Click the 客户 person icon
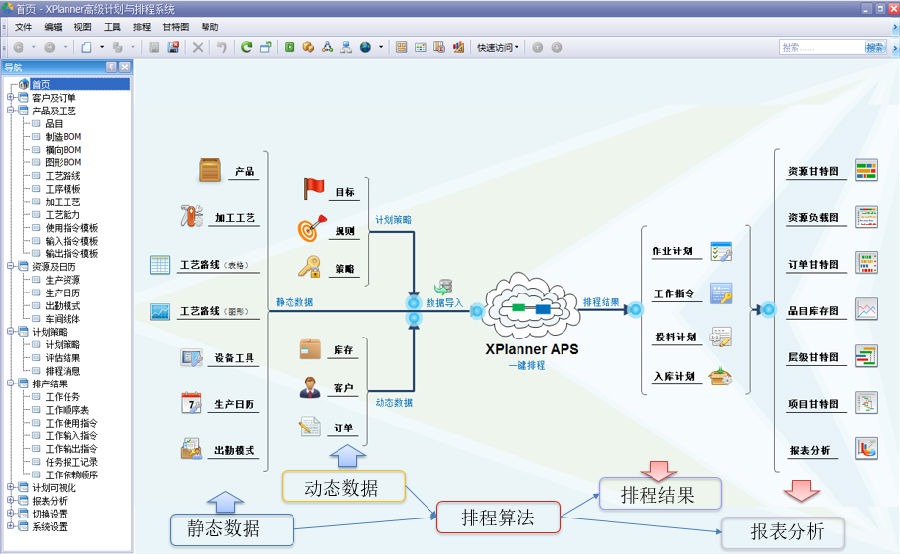This screenshot has height=554, width=900. tap(310, 387)
